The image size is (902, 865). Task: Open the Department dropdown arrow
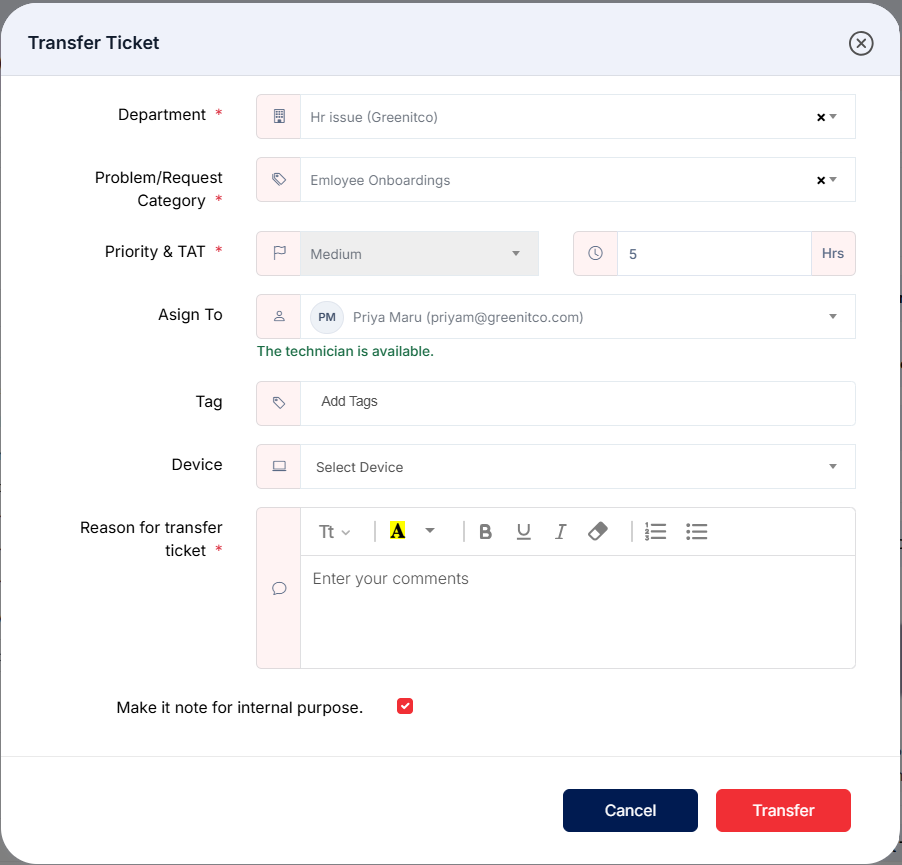pyautogui.click(x=833, y=117)
